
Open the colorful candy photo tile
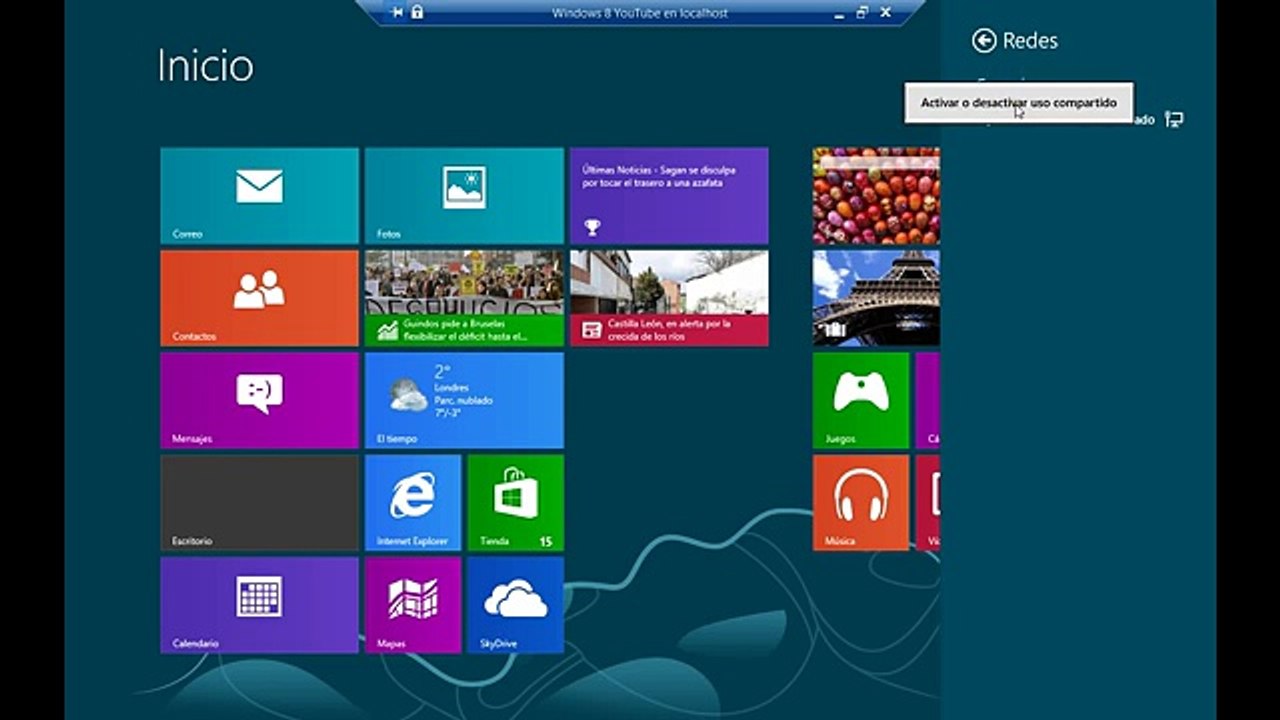[876, 196]
